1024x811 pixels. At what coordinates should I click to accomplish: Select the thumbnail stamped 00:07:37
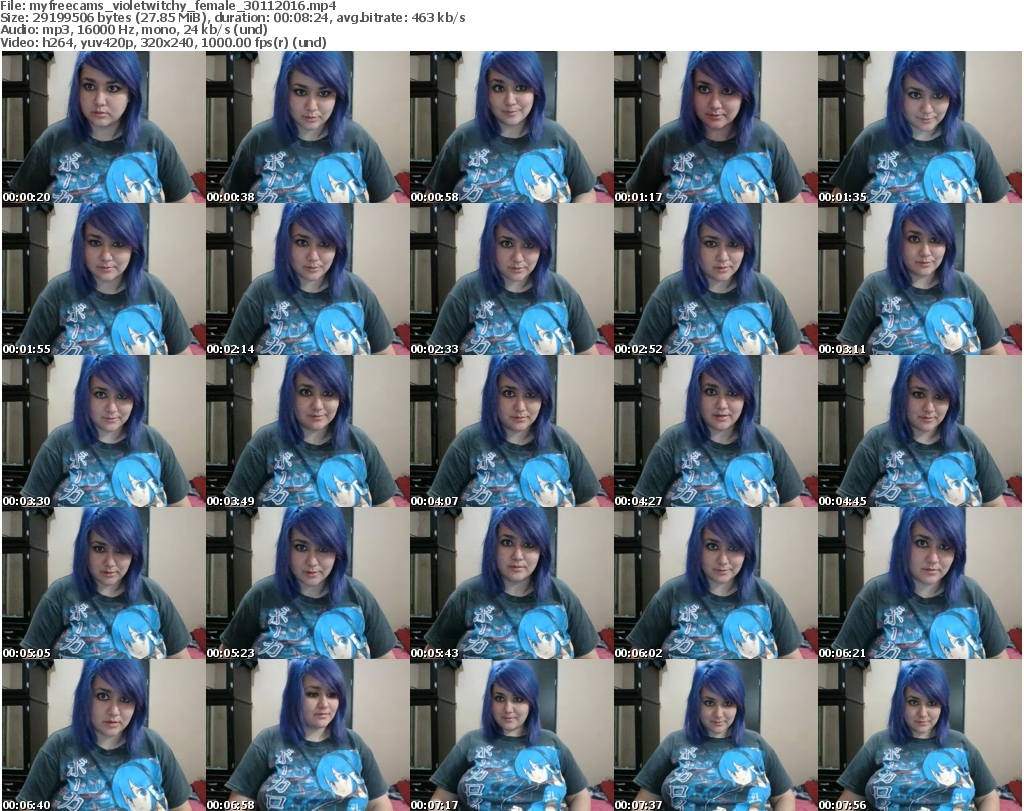tap(715, 735)
